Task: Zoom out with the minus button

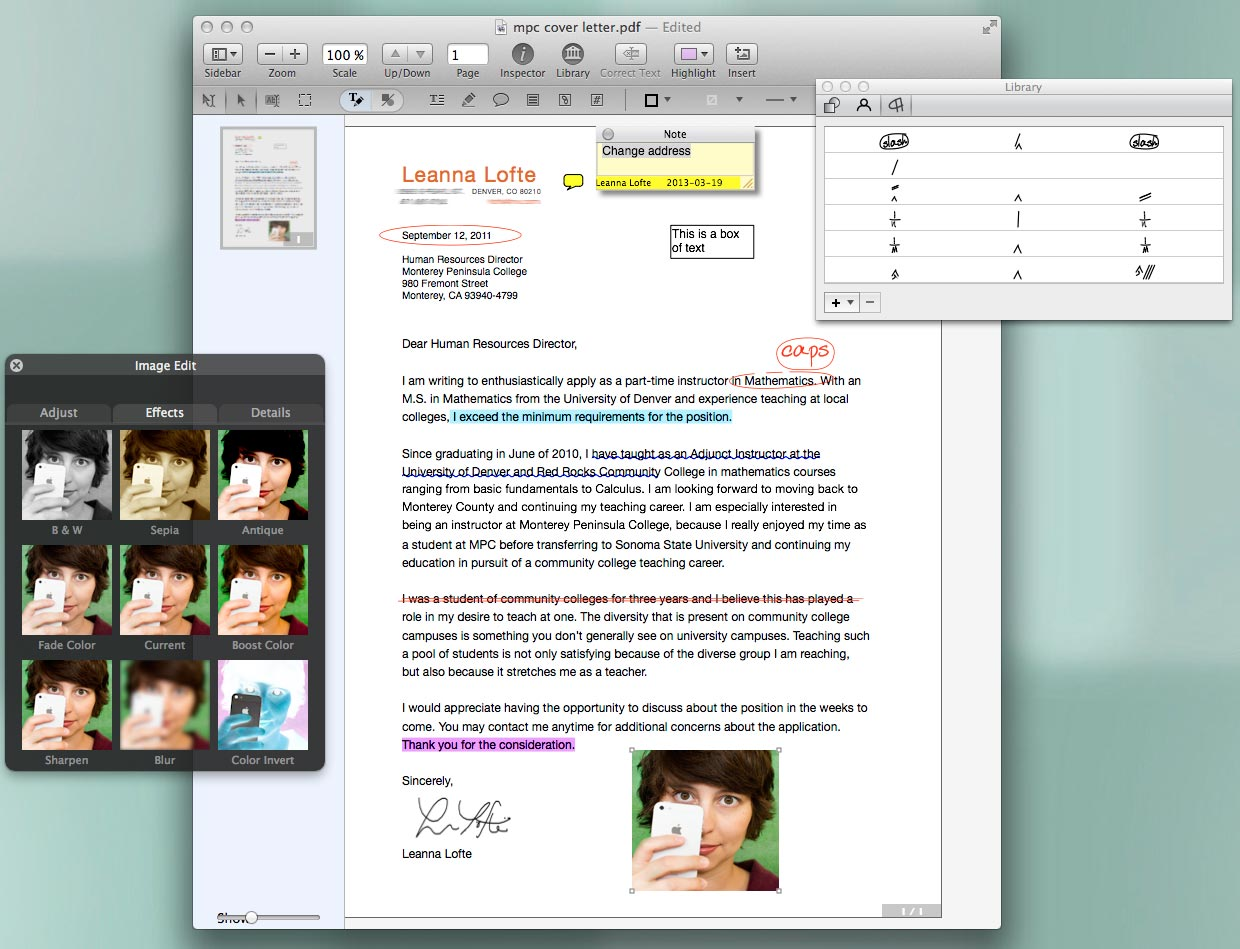Action: tap(270, 54)
